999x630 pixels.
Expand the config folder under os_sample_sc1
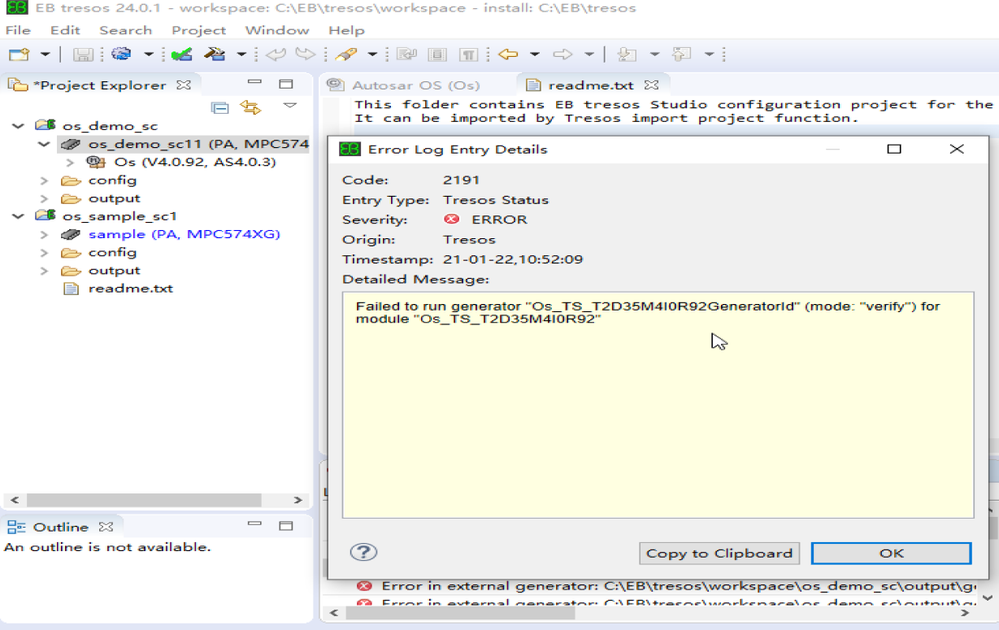[x=43, y=251]
